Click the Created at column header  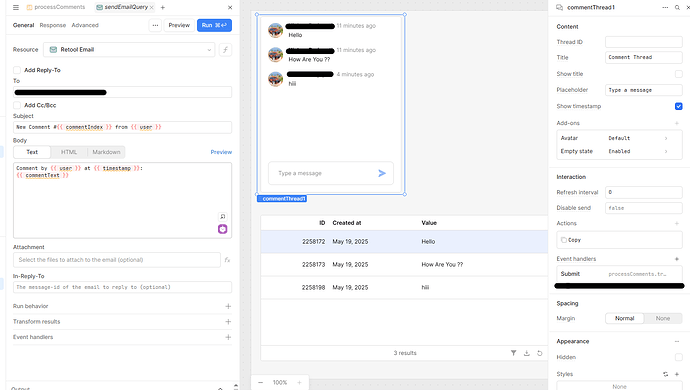pyautogui.click(x=347, y=223)
